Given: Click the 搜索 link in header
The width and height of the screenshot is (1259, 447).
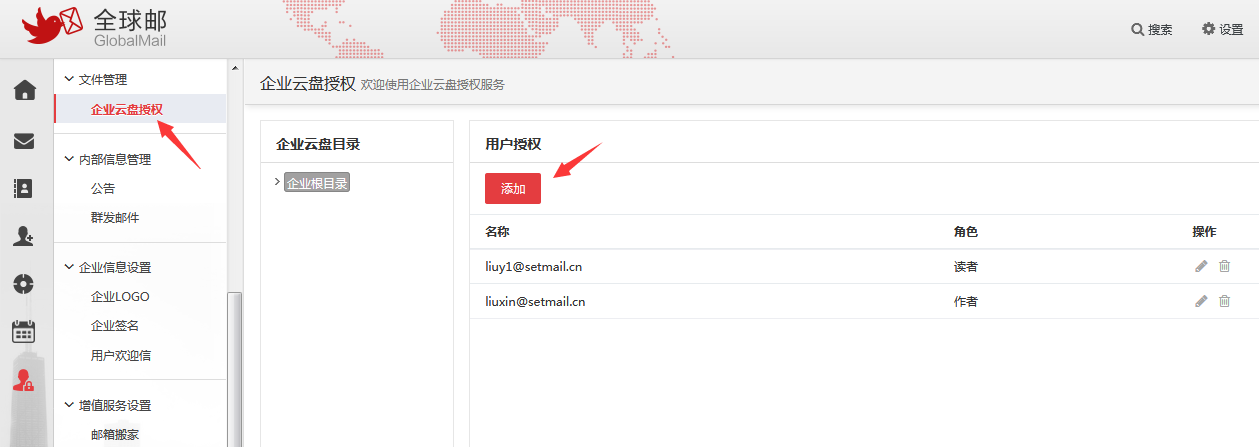Looking at the screenshot, I should [1160, 30].
